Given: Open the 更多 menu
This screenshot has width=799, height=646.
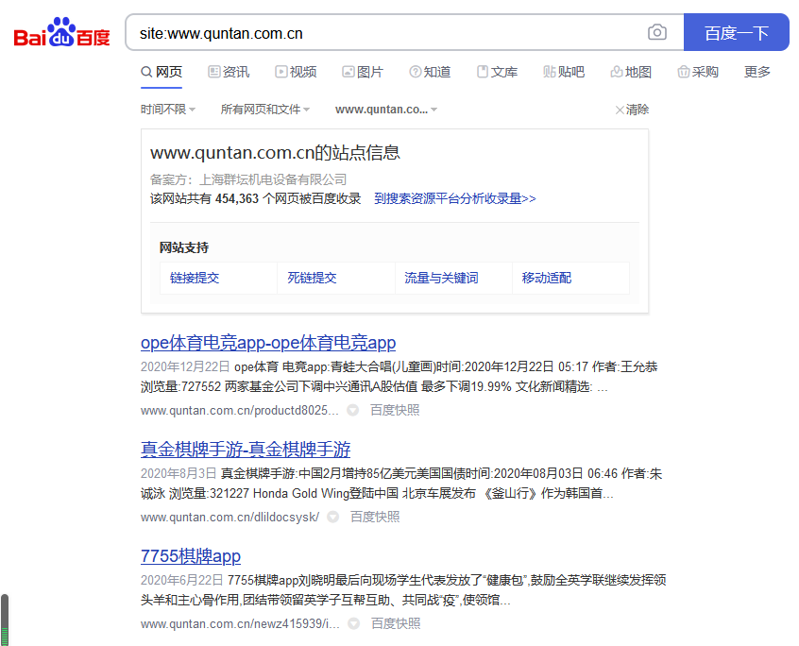Looking at the screenshot, I should point(757,72).
